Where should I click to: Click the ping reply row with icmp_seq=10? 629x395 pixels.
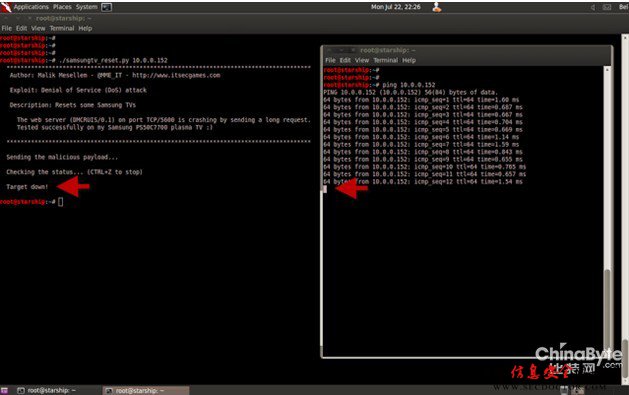tap(424, 167)
